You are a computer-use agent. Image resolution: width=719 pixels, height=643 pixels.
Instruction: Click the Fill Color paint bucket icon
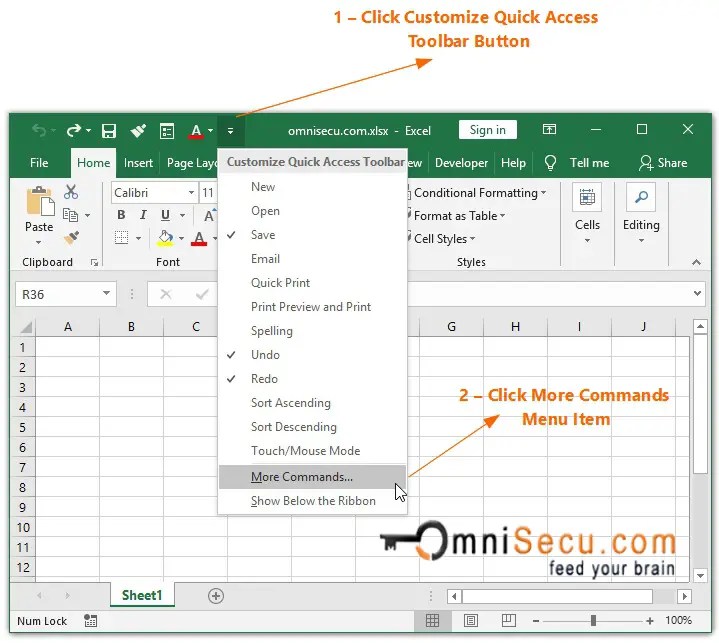tap(165, 238)
